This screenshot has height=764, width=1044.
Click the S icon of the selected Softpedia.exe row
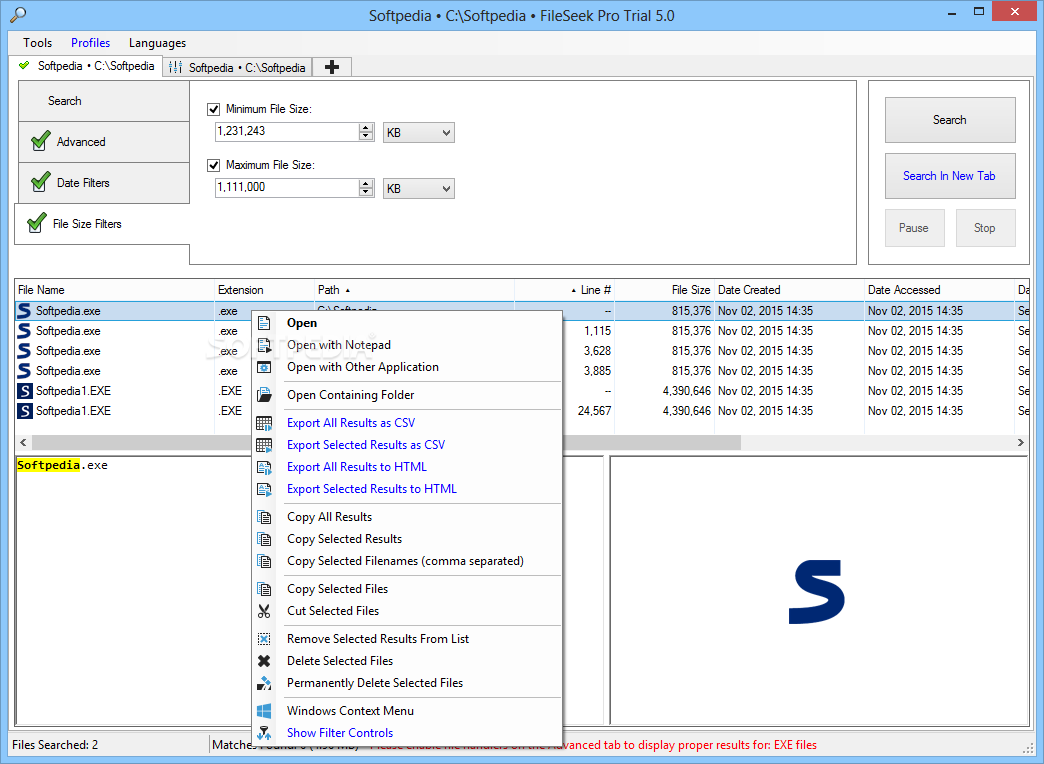click(x=25, y=311)
